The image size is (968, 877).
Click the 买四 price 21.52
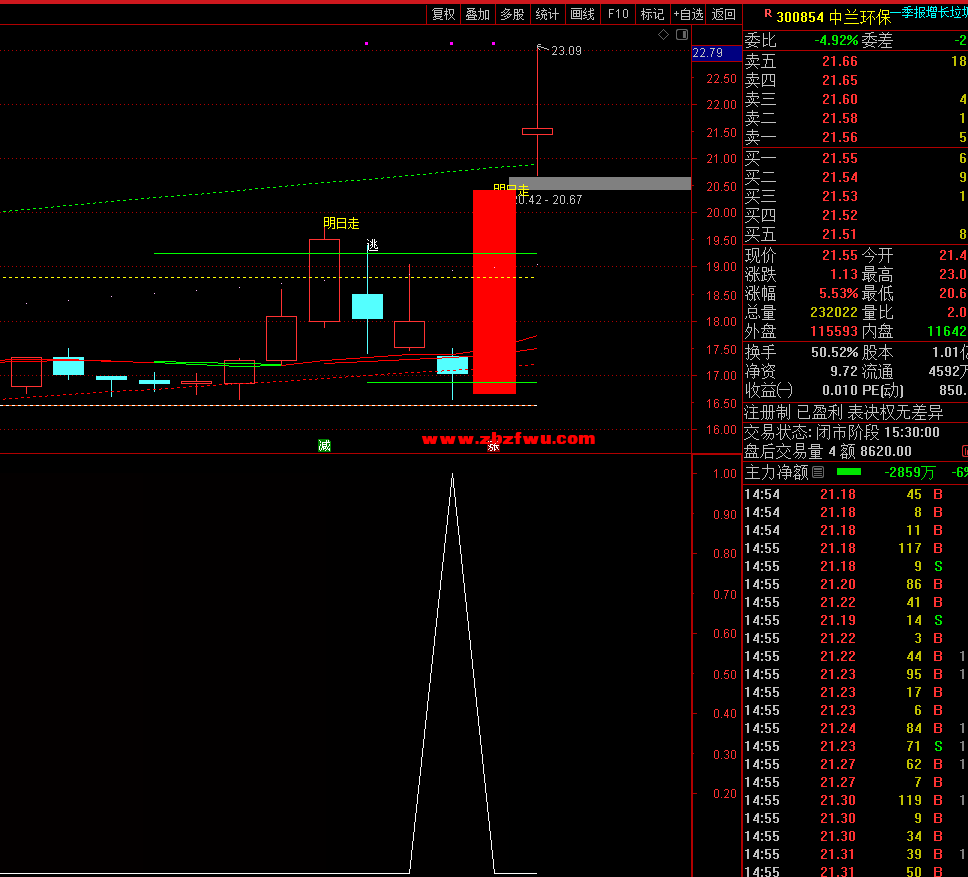(x=840, y=215)
